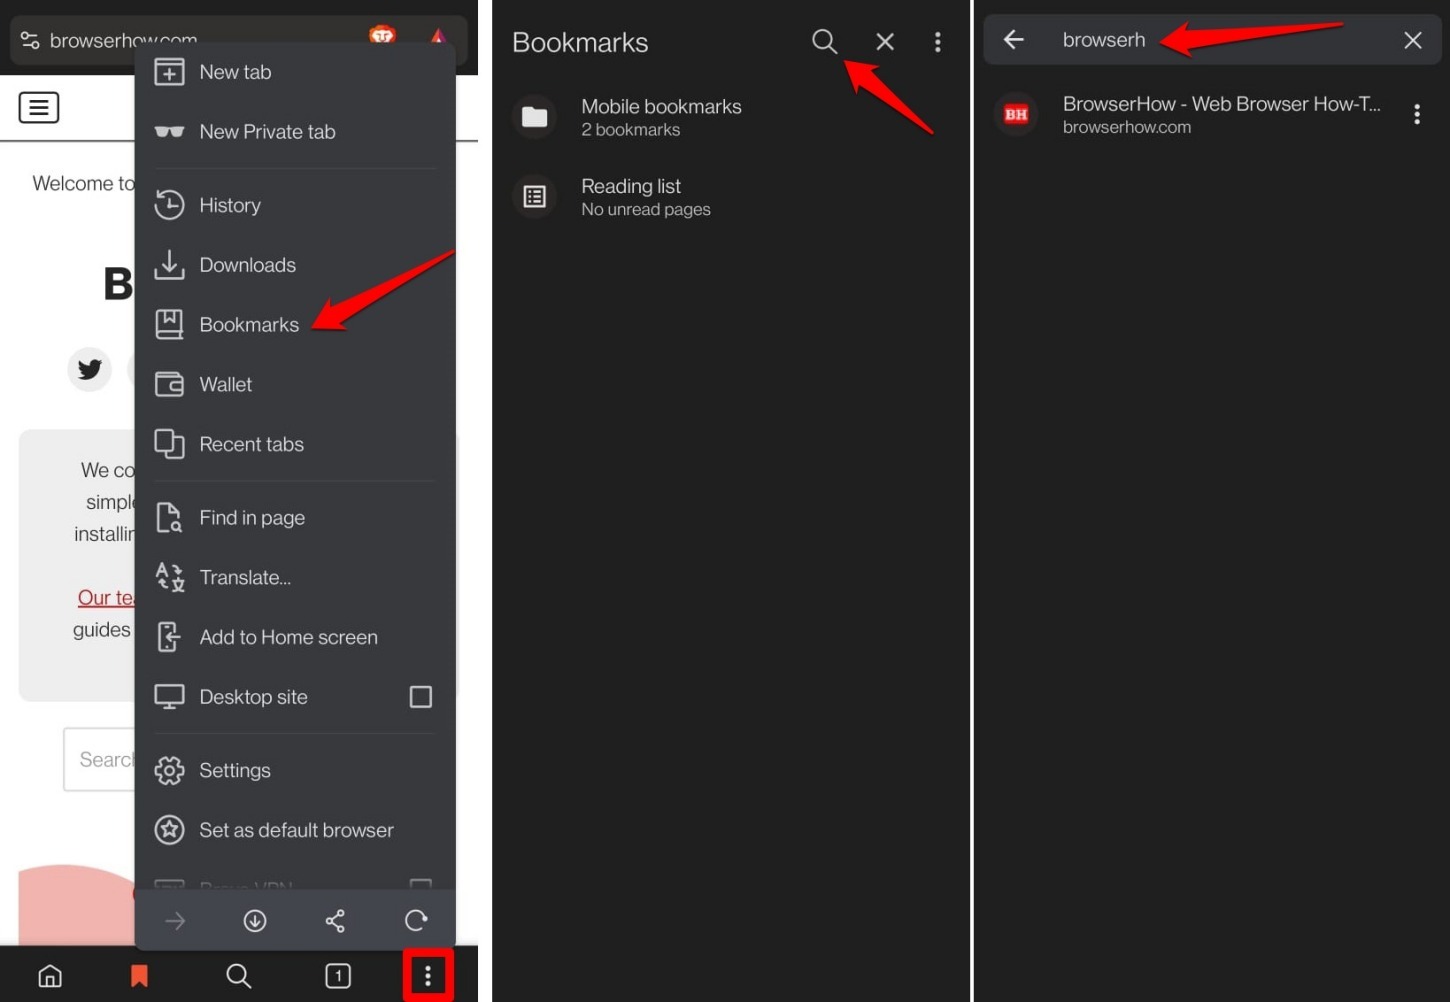Click the browserhow.com address bar
Image resolution: width=1450 pixels, height=1002 pixels.
tap(123, 40)
